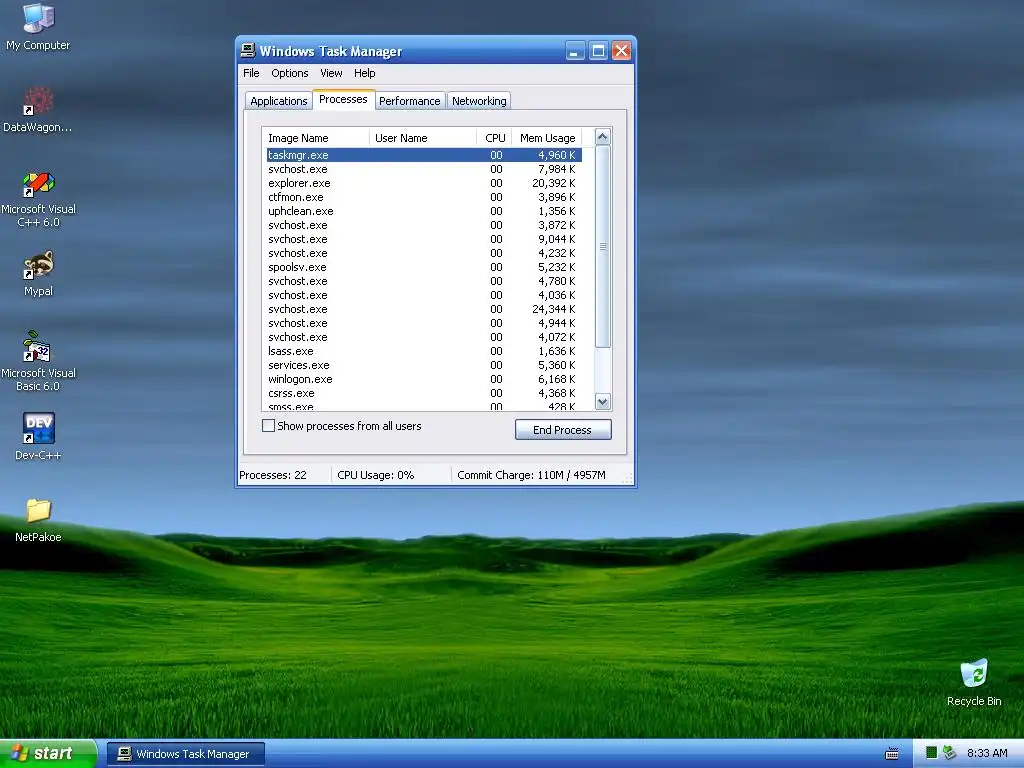Open the Start menu

[48, 754]
